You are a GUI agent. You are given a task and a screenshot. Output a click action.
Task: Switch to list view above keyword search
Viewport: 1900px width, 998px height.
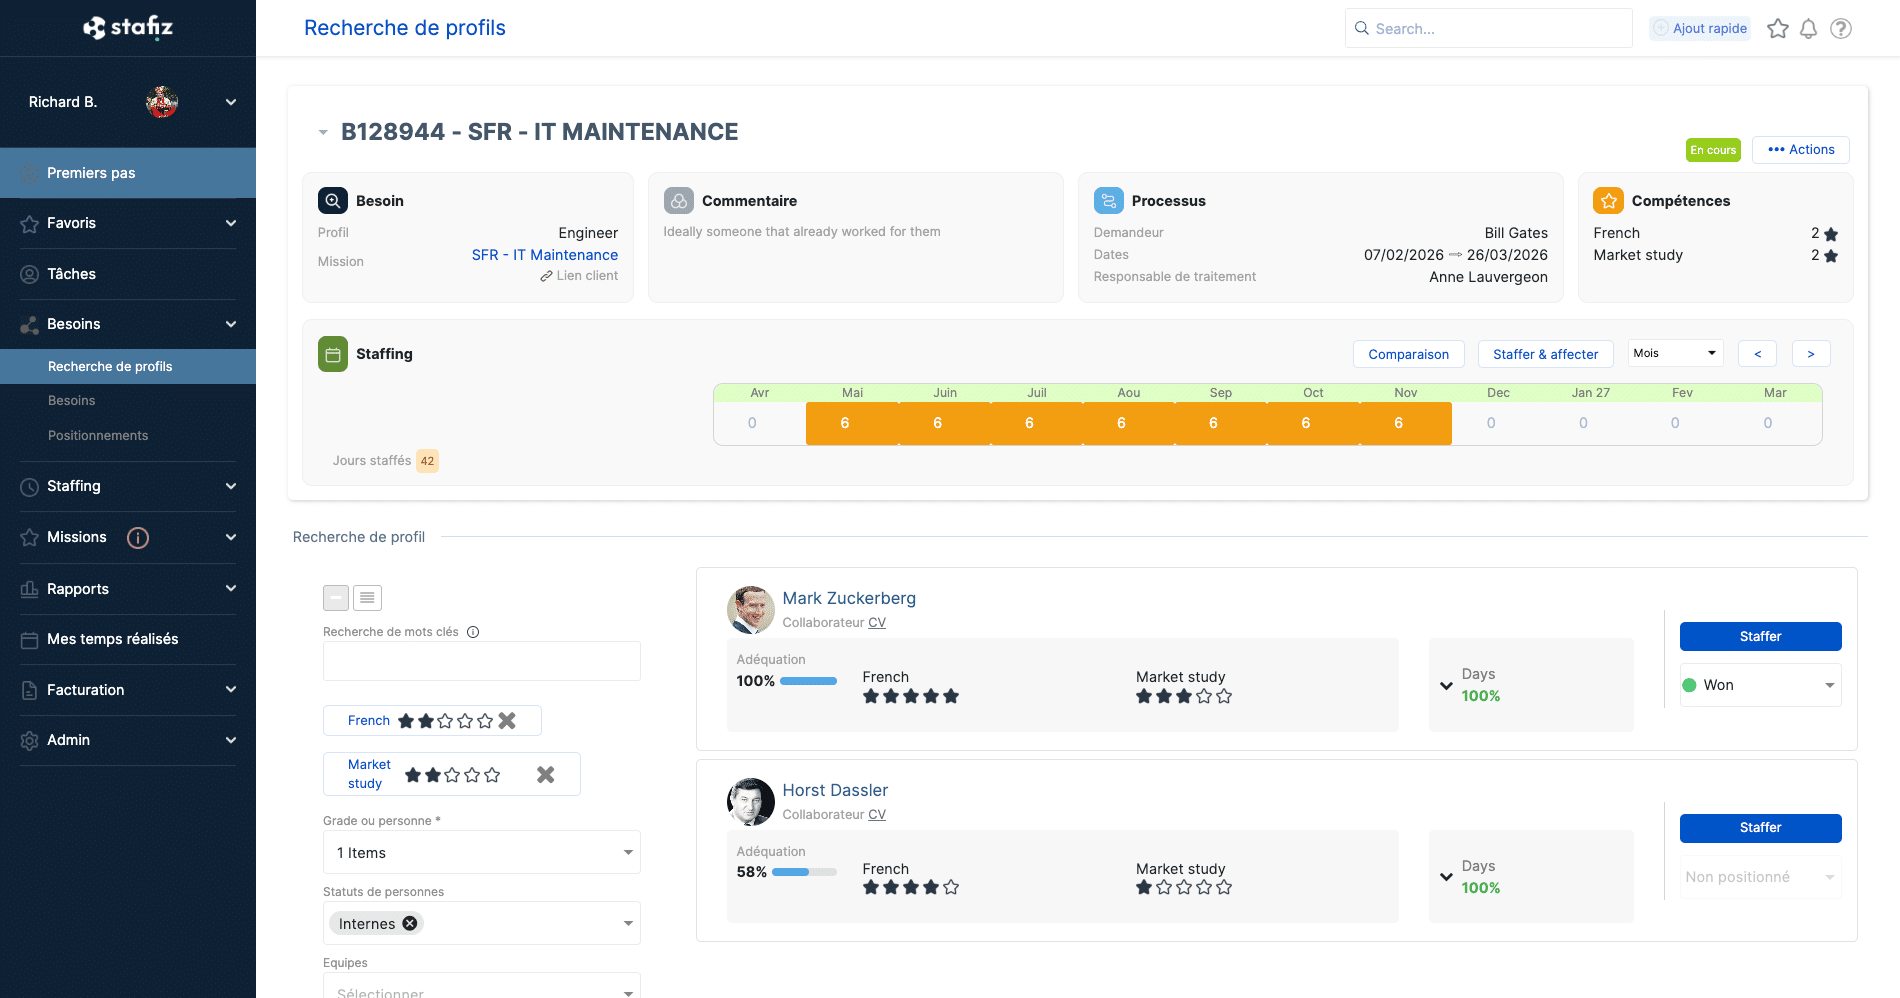[x=367, y=597]
